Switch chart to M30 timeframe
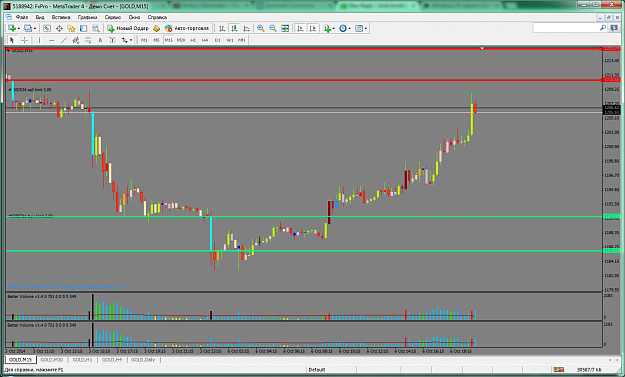 point(181,40)
